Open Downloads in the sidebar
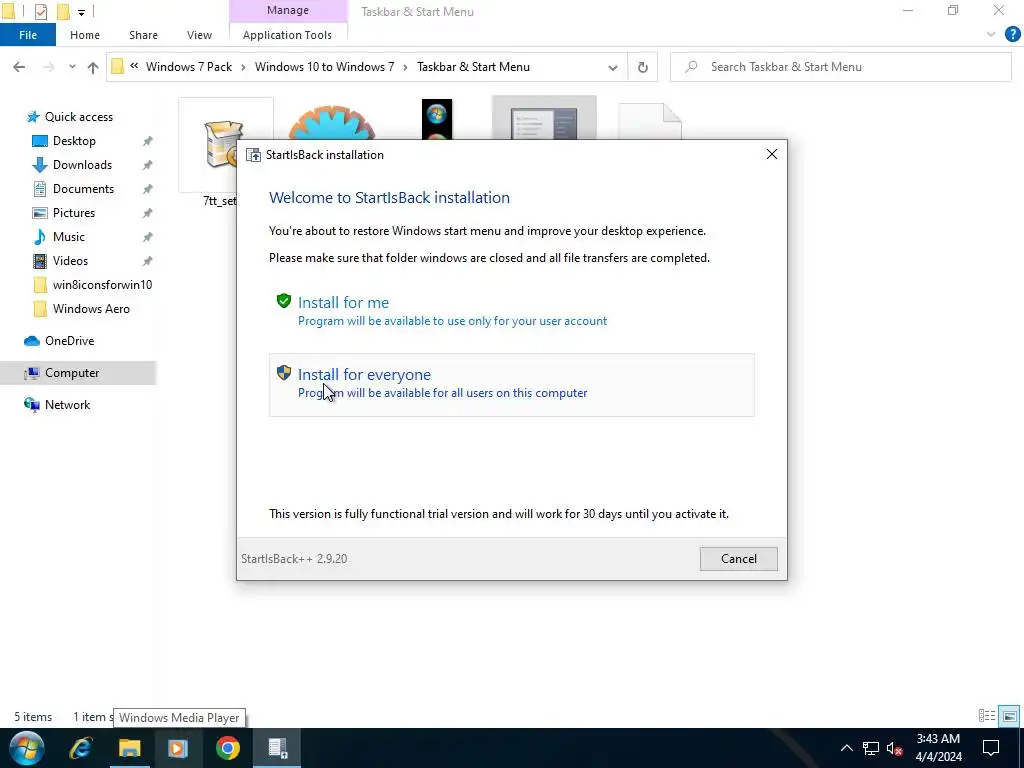Screen dimensions: 1024x768 tap(82, 165)
